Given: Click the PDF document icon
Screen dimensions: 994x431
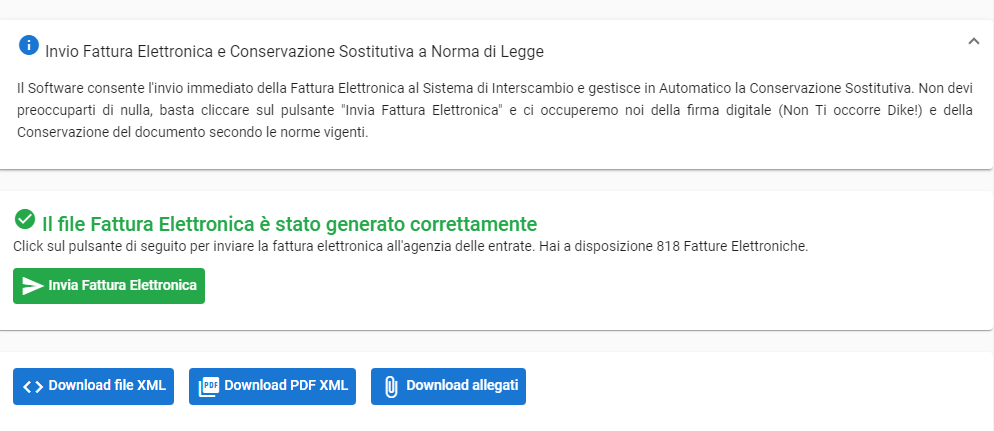Looking at the screenshot, I should (x=209, y=387).
